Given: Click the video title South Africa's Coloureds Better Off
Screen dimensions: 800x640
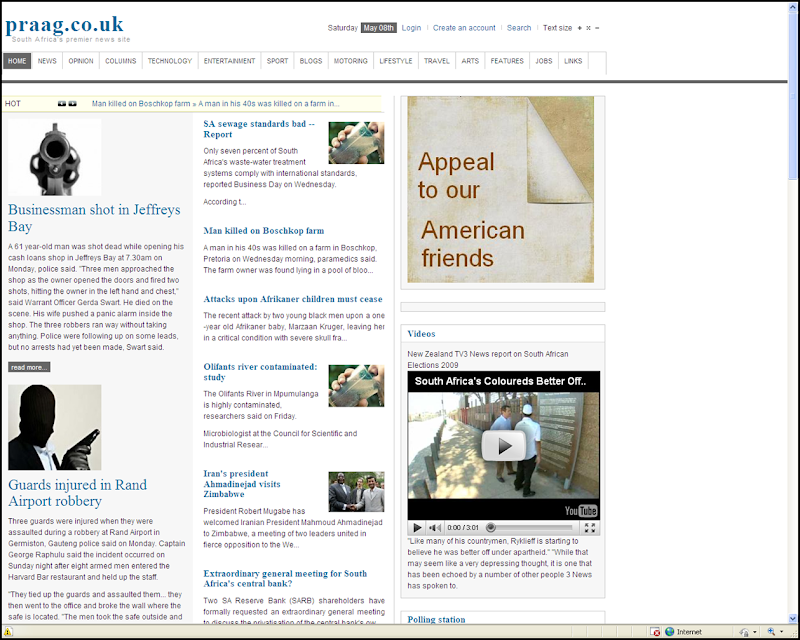Looking at the screenshot, I should (x=500, y=381).
